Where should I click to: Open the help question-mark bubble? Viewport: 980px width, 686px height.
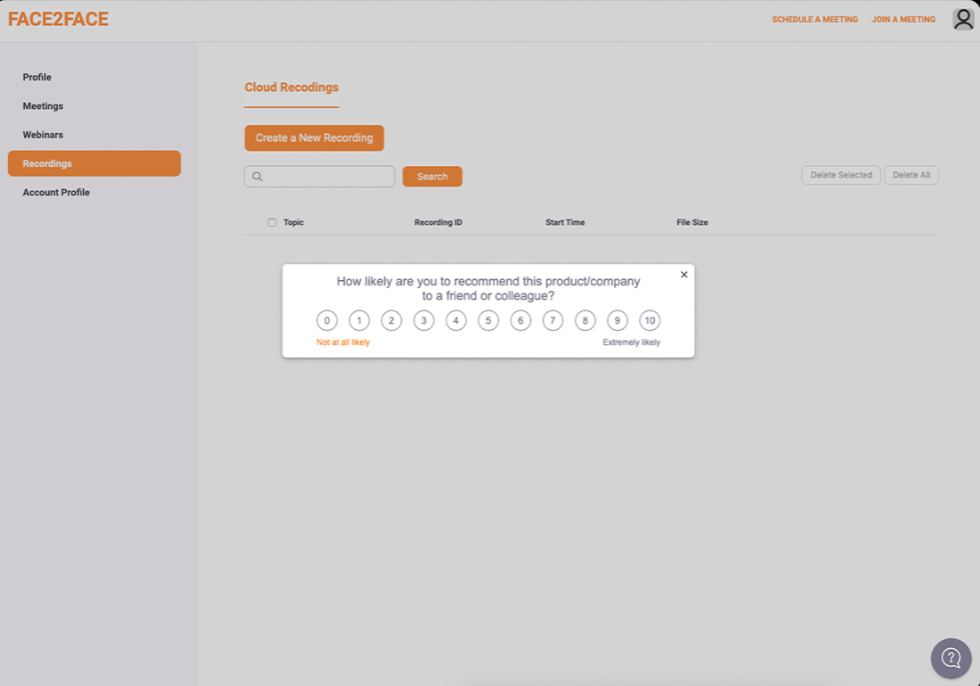(x=950, y=658)
